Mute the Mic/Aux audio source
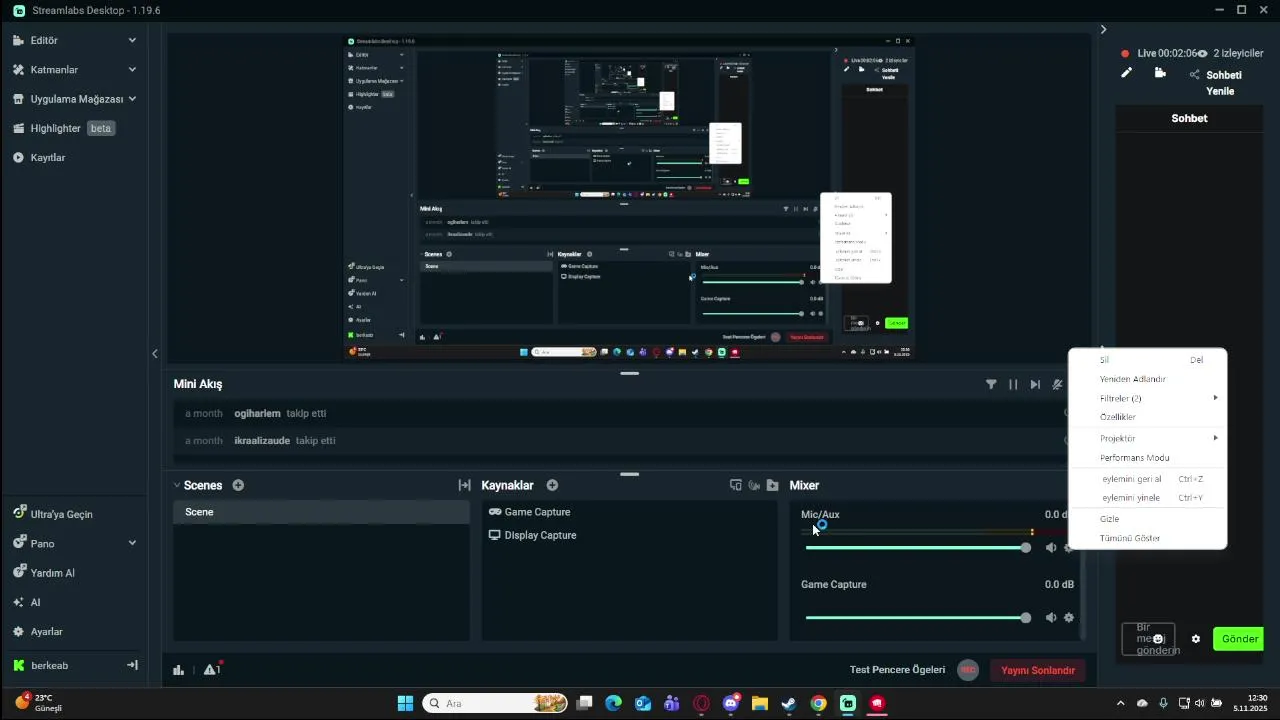The height and width of the screenshot is (720, 1280). (1051, 548)
